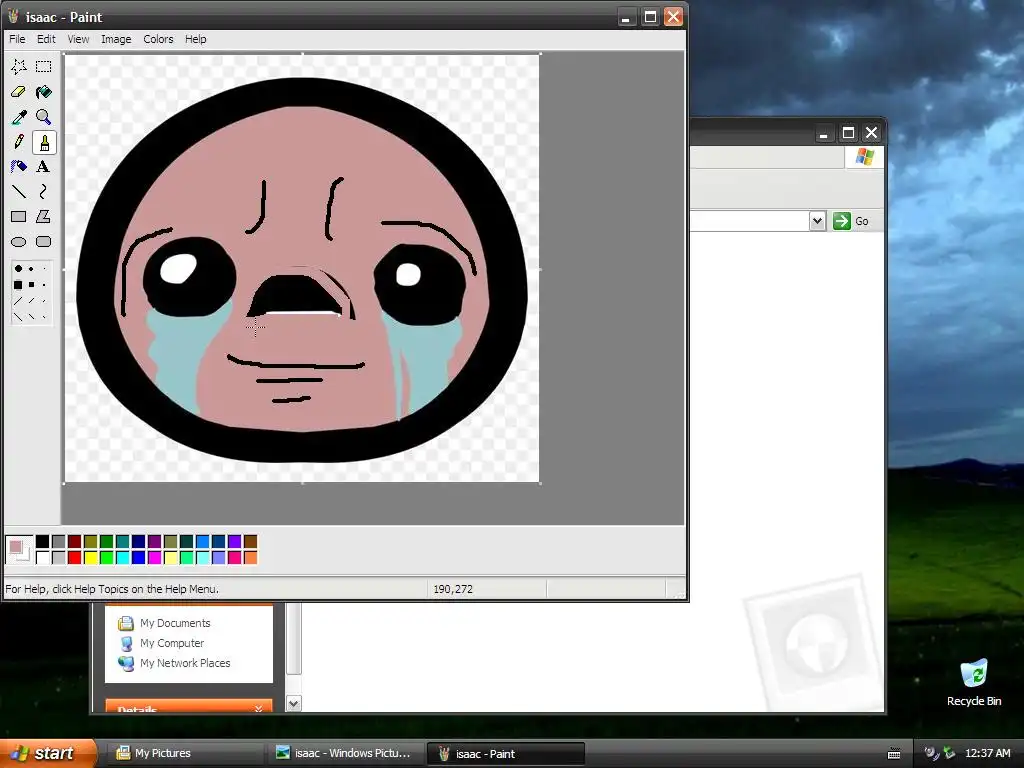Select the Magnifier tool
The image size is (1024, 768).
(44, 117)
